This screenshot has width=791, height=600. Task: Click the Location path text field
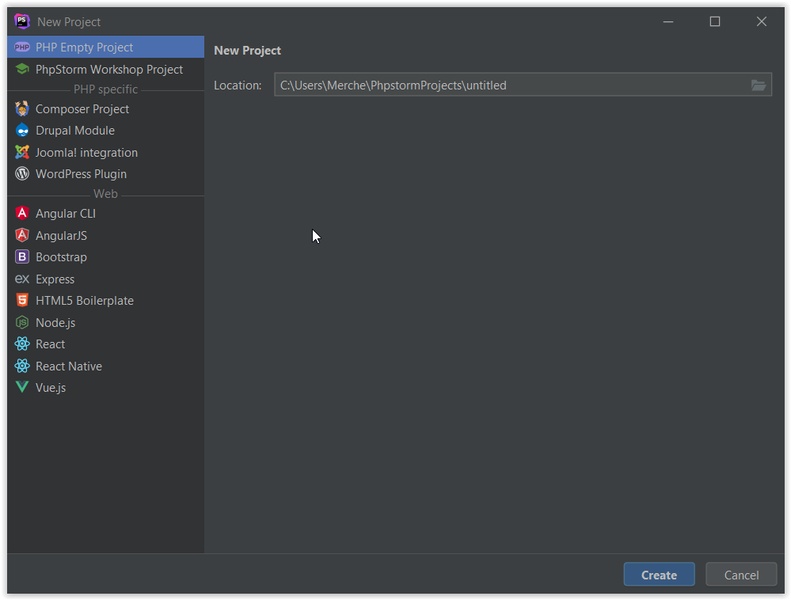coord(510,85)
